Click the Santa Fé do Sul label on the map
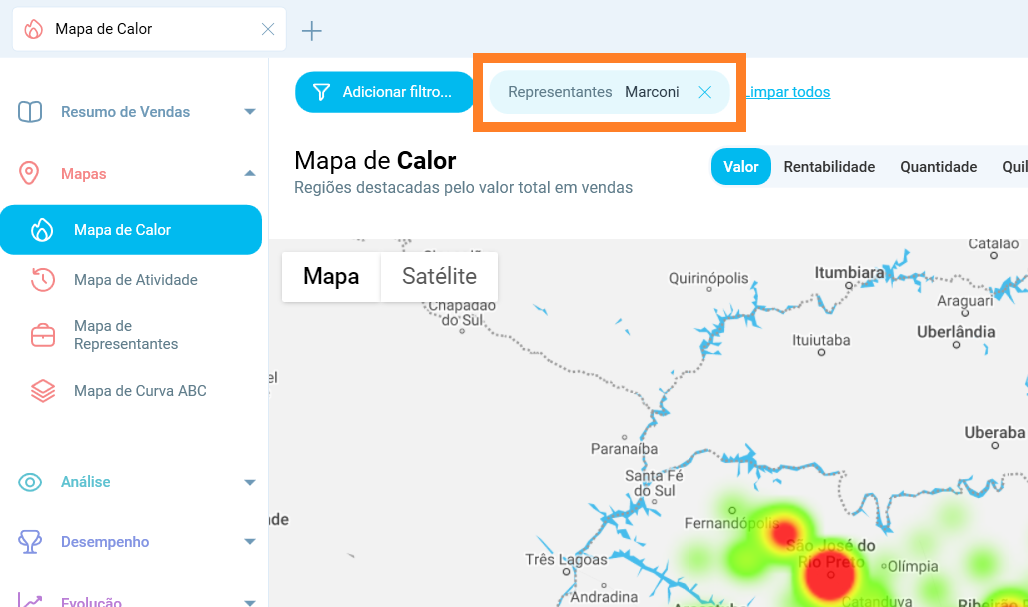1028x607 pixels. pos(654,483)
